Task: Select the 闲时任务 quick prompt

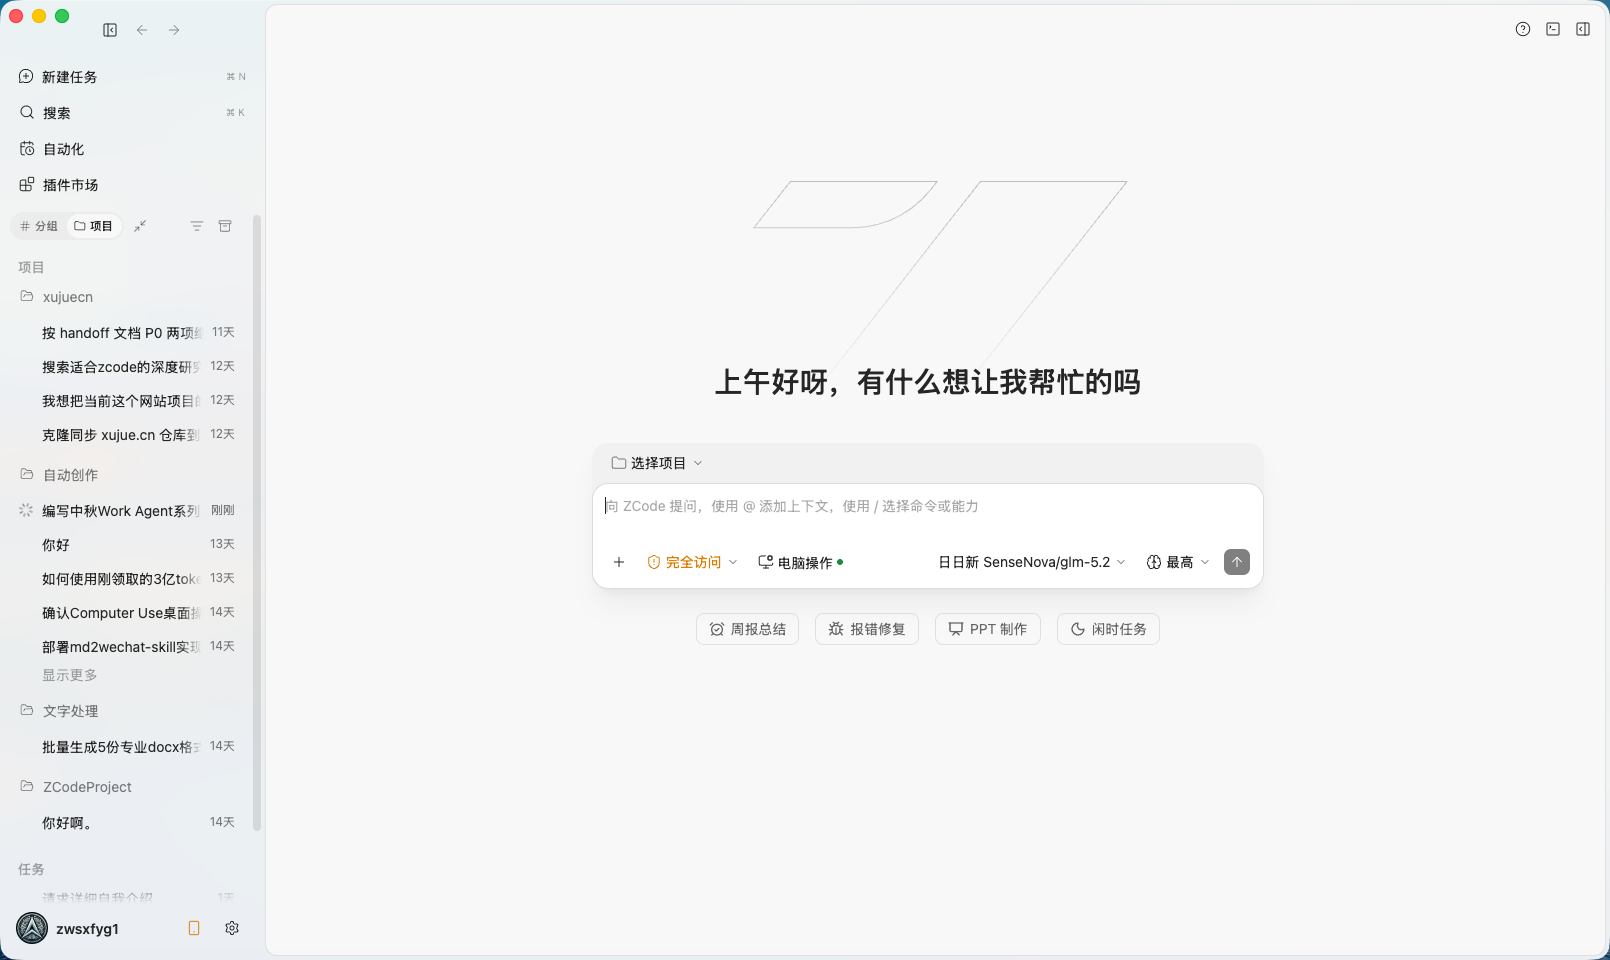Action: 1108,629
